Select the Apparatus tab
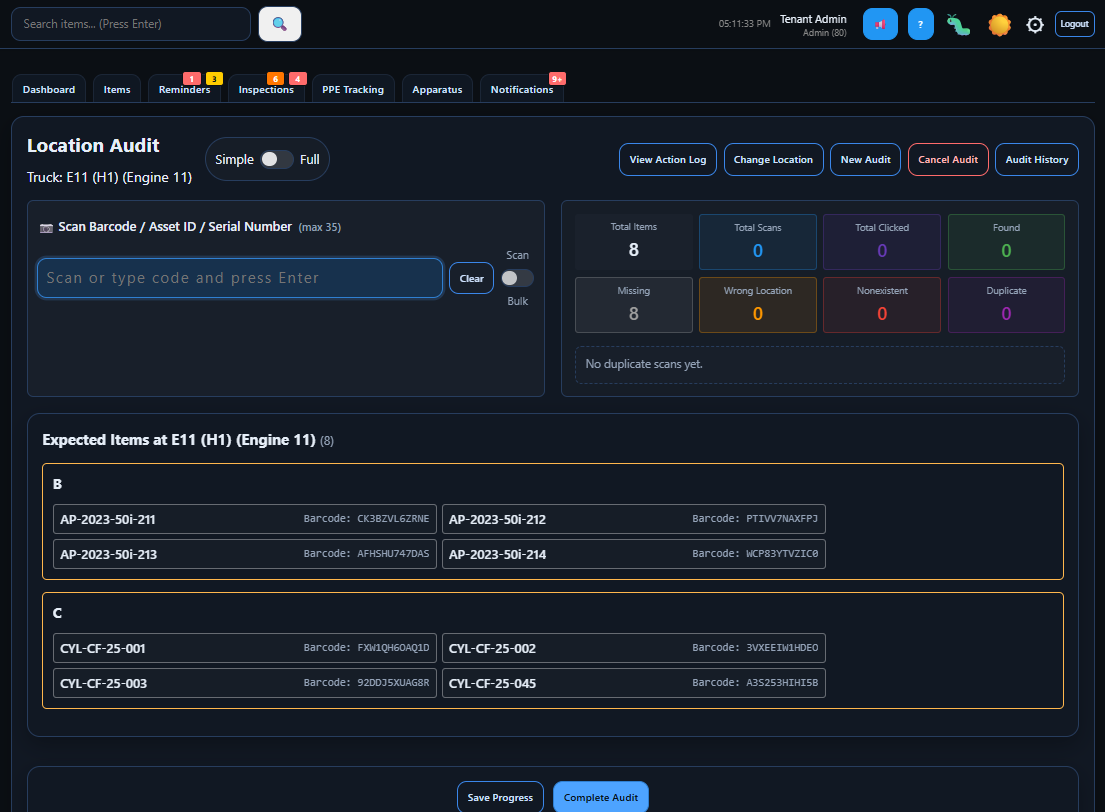Image resolution: width=1105 pixels, height=812 pixels. [437, 89]
